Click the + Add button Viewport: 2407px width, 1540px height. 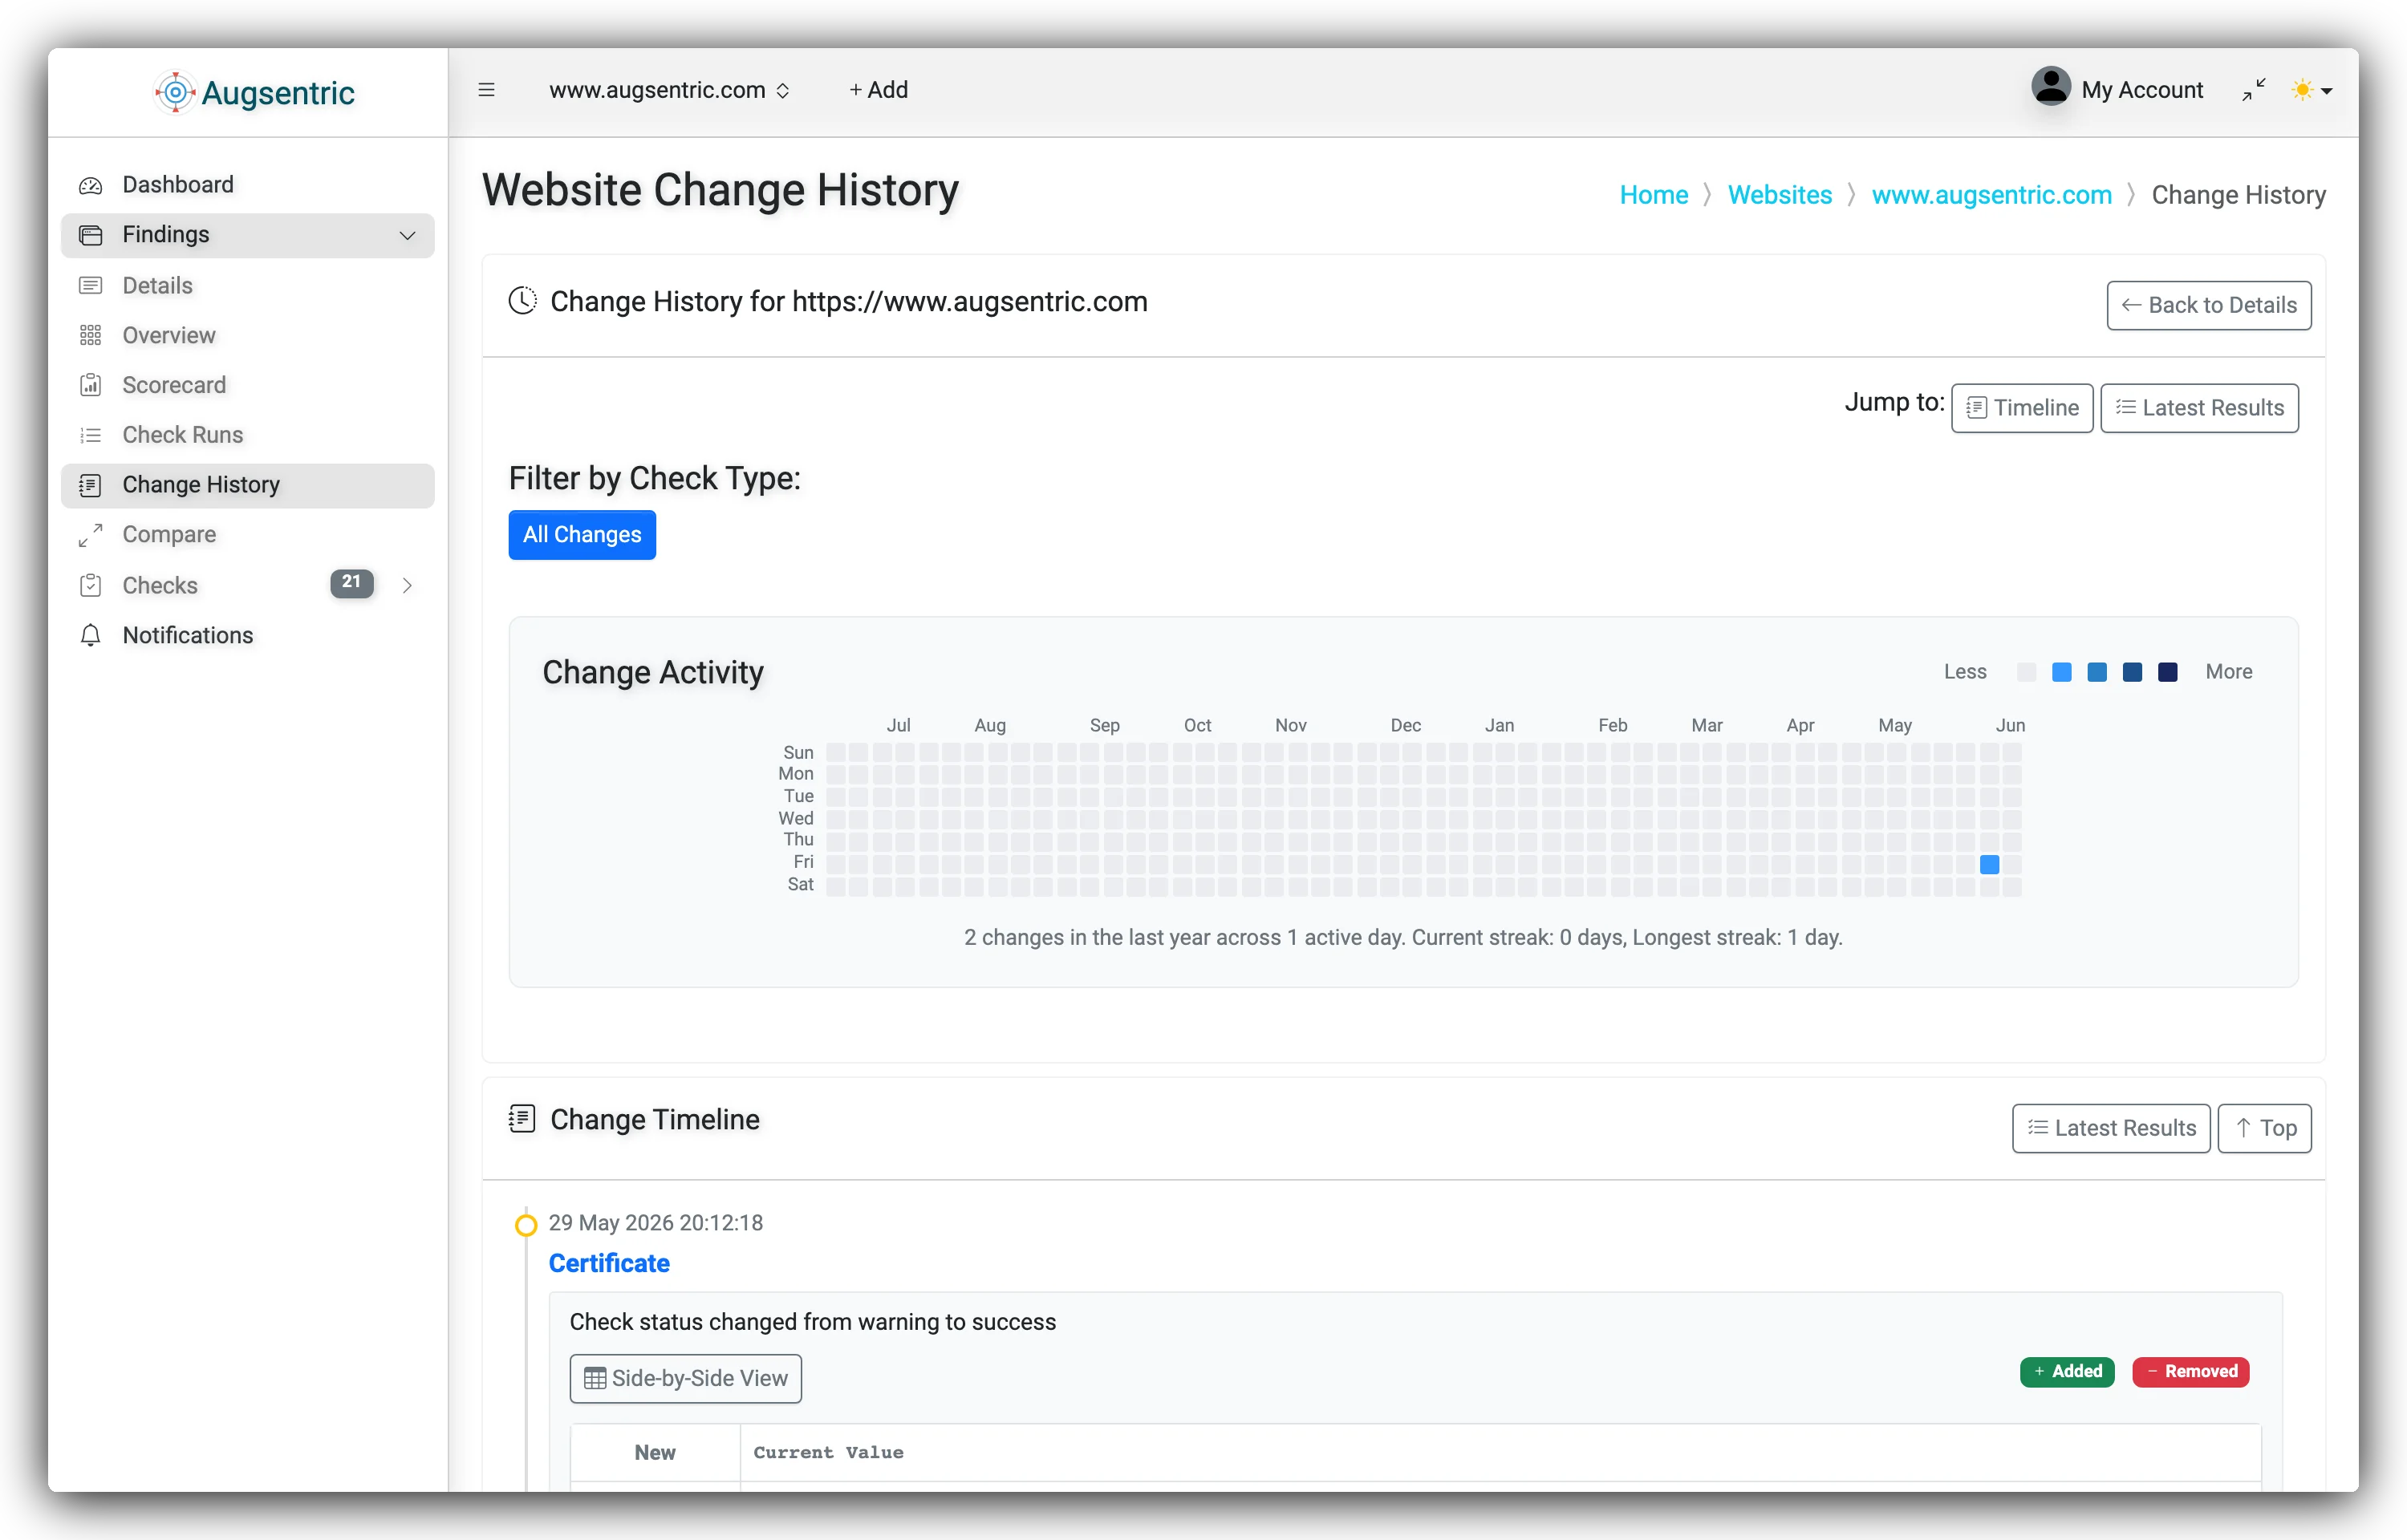(x=878, y=90)
